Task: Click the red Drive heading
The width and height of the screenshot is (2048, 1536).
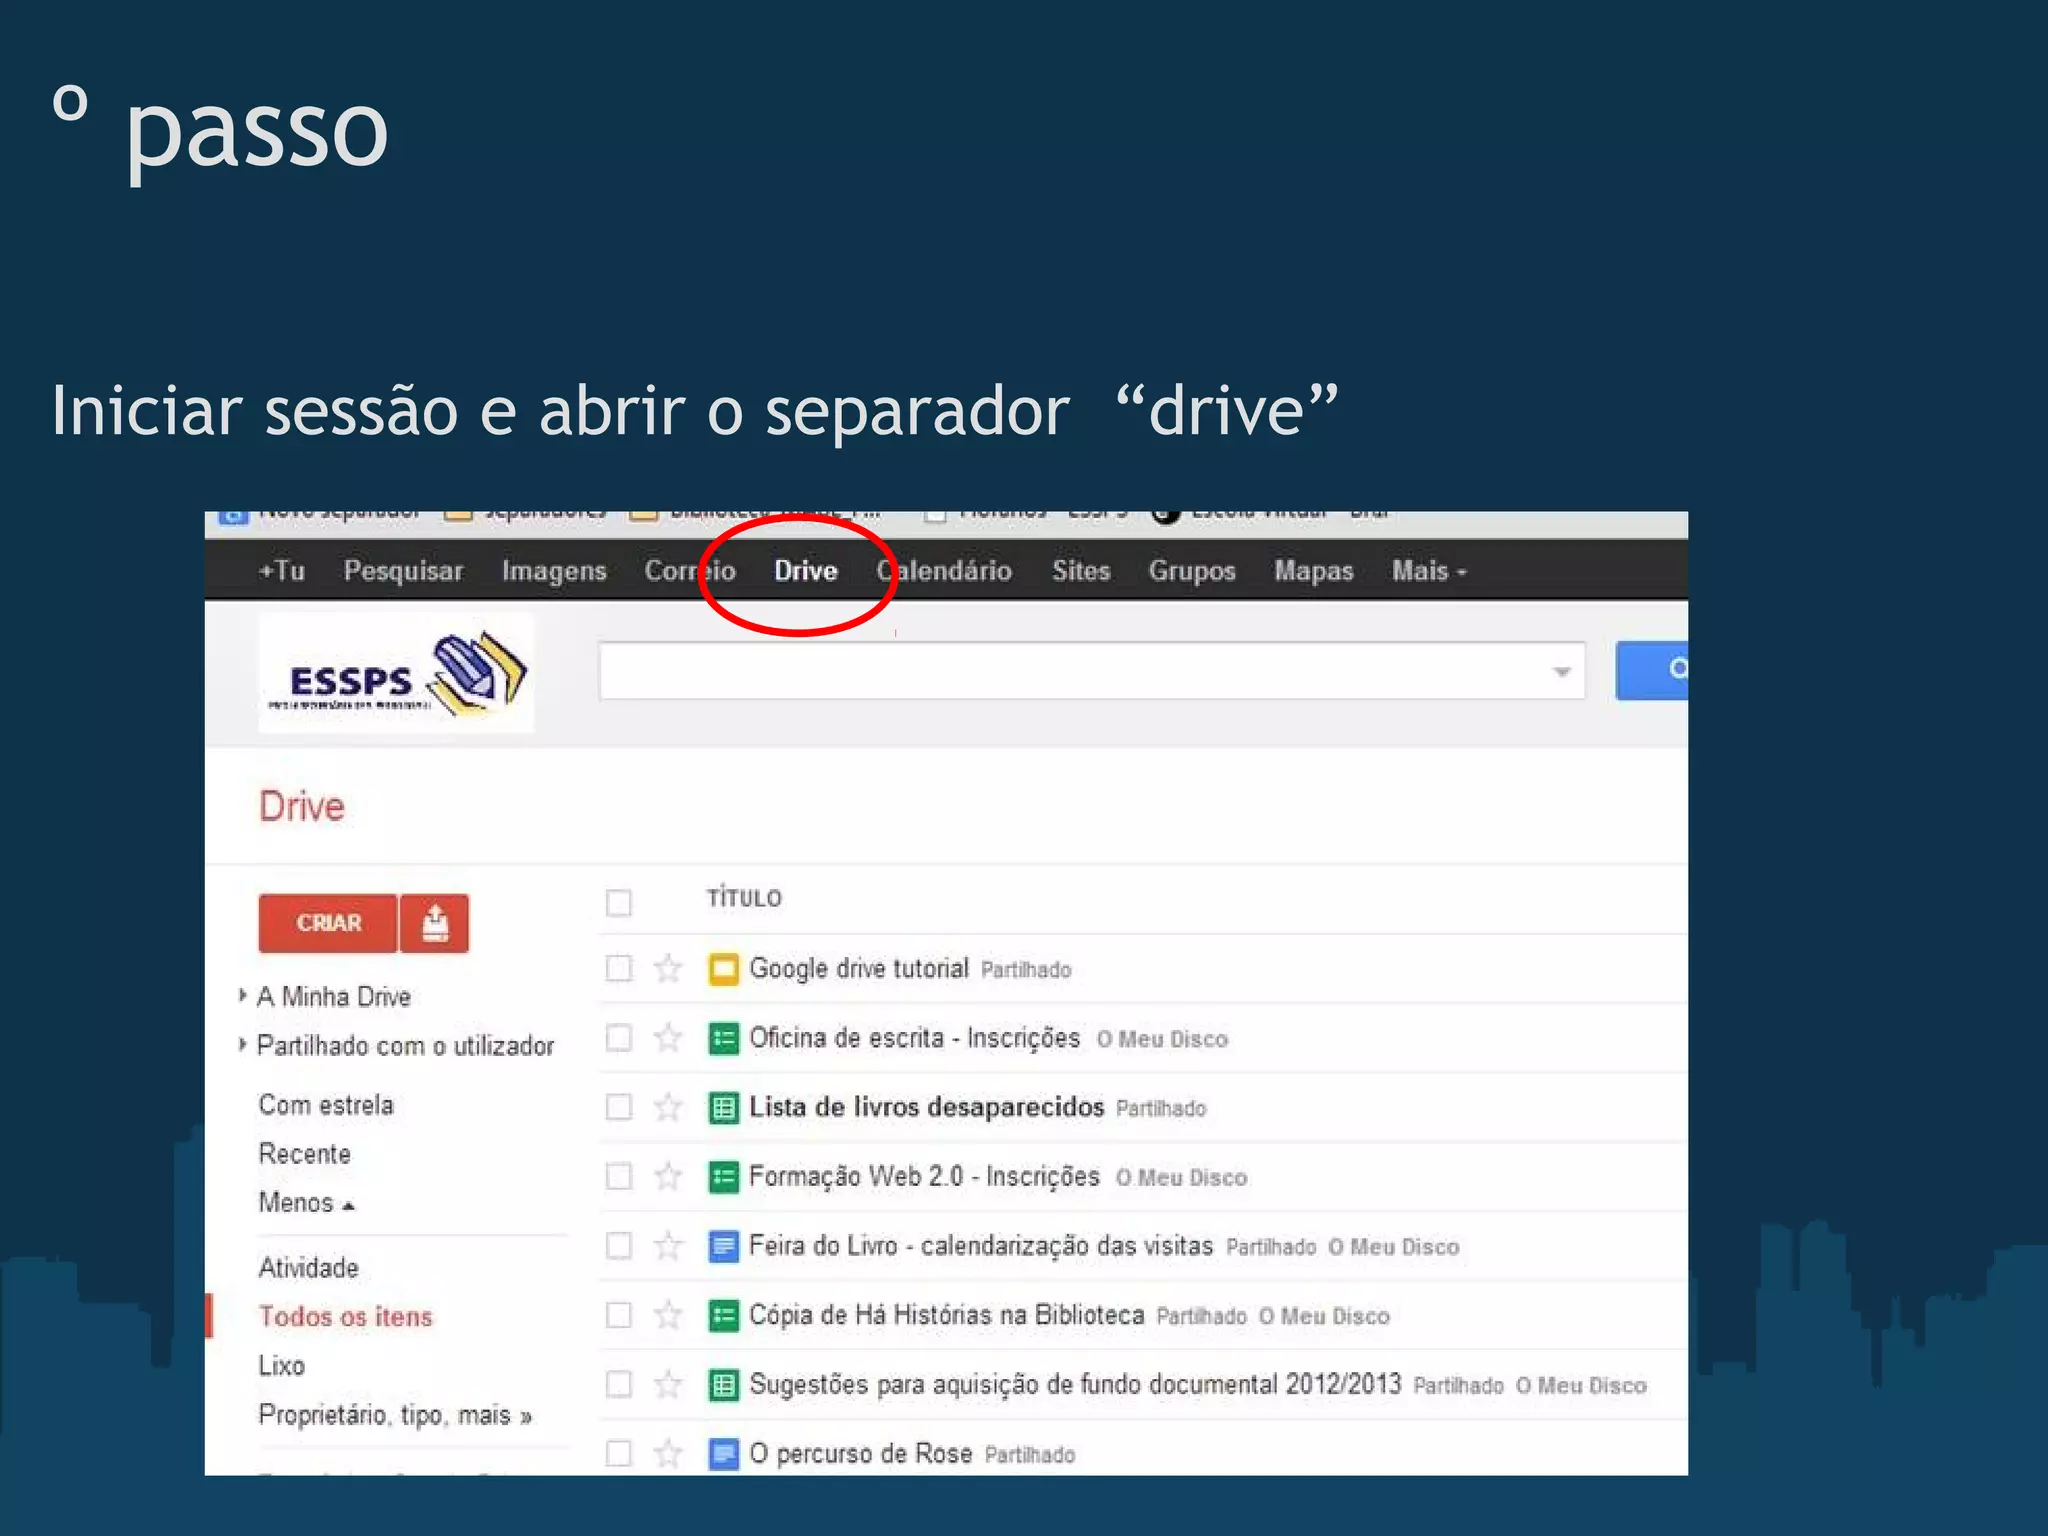Action: (301, 806)
